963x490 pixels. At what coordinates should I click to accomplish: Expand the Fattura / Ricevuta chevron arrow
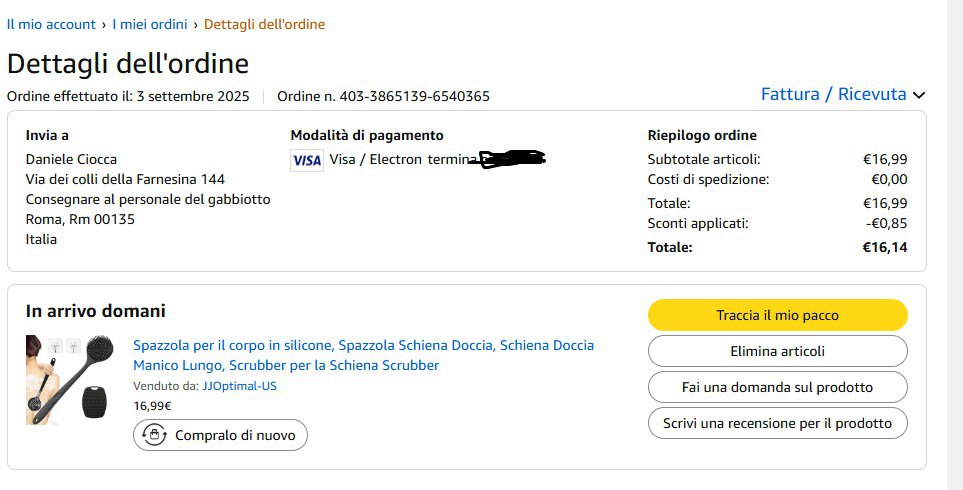coord(919,95)
